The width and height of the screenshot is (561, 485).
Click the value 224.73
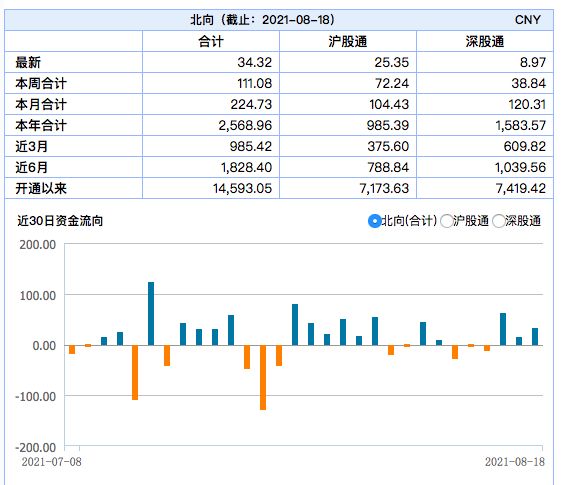[x=251, y=104]
